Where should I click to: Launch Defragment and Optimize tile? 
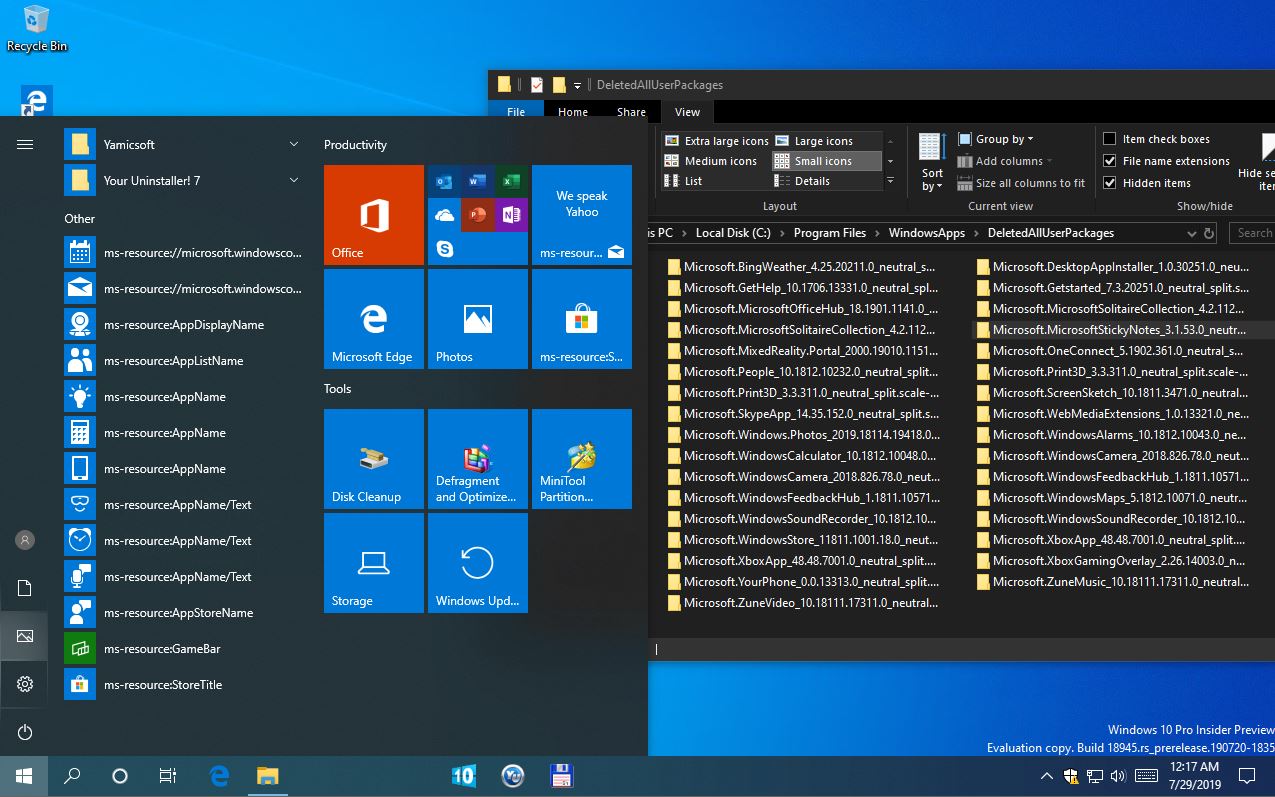[x=478, y=459]
